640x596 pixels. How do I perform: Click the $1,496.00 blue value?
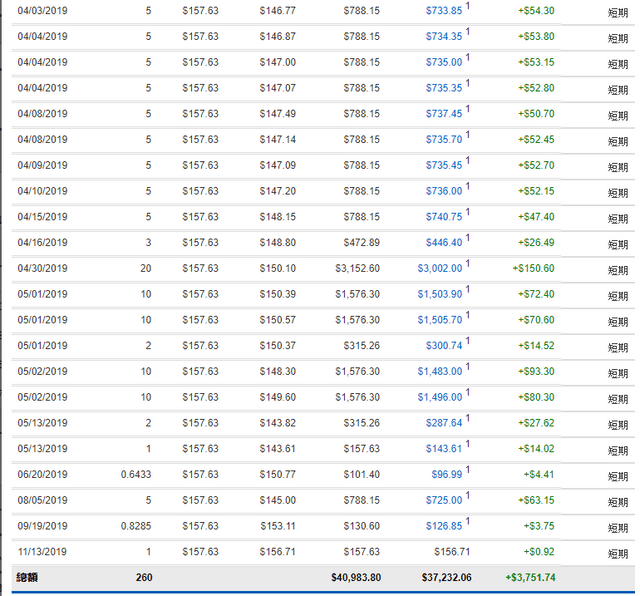coord(440,397)
